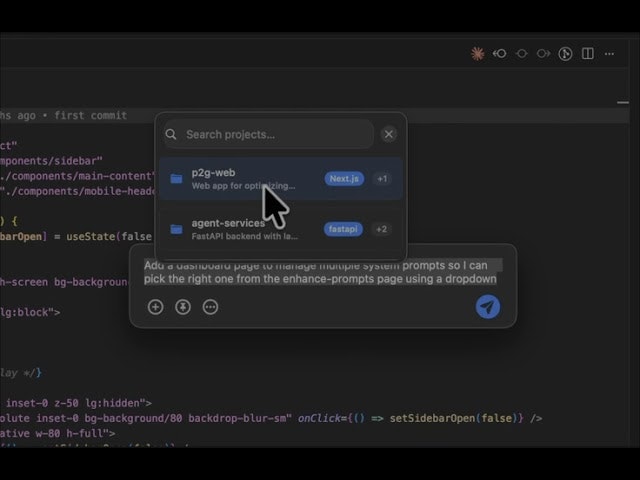Image resolution: width=640 pixels, height=480 pixels.
Task: Click the minimap marker at editor right edge
Action: click(x=623, y=102)
